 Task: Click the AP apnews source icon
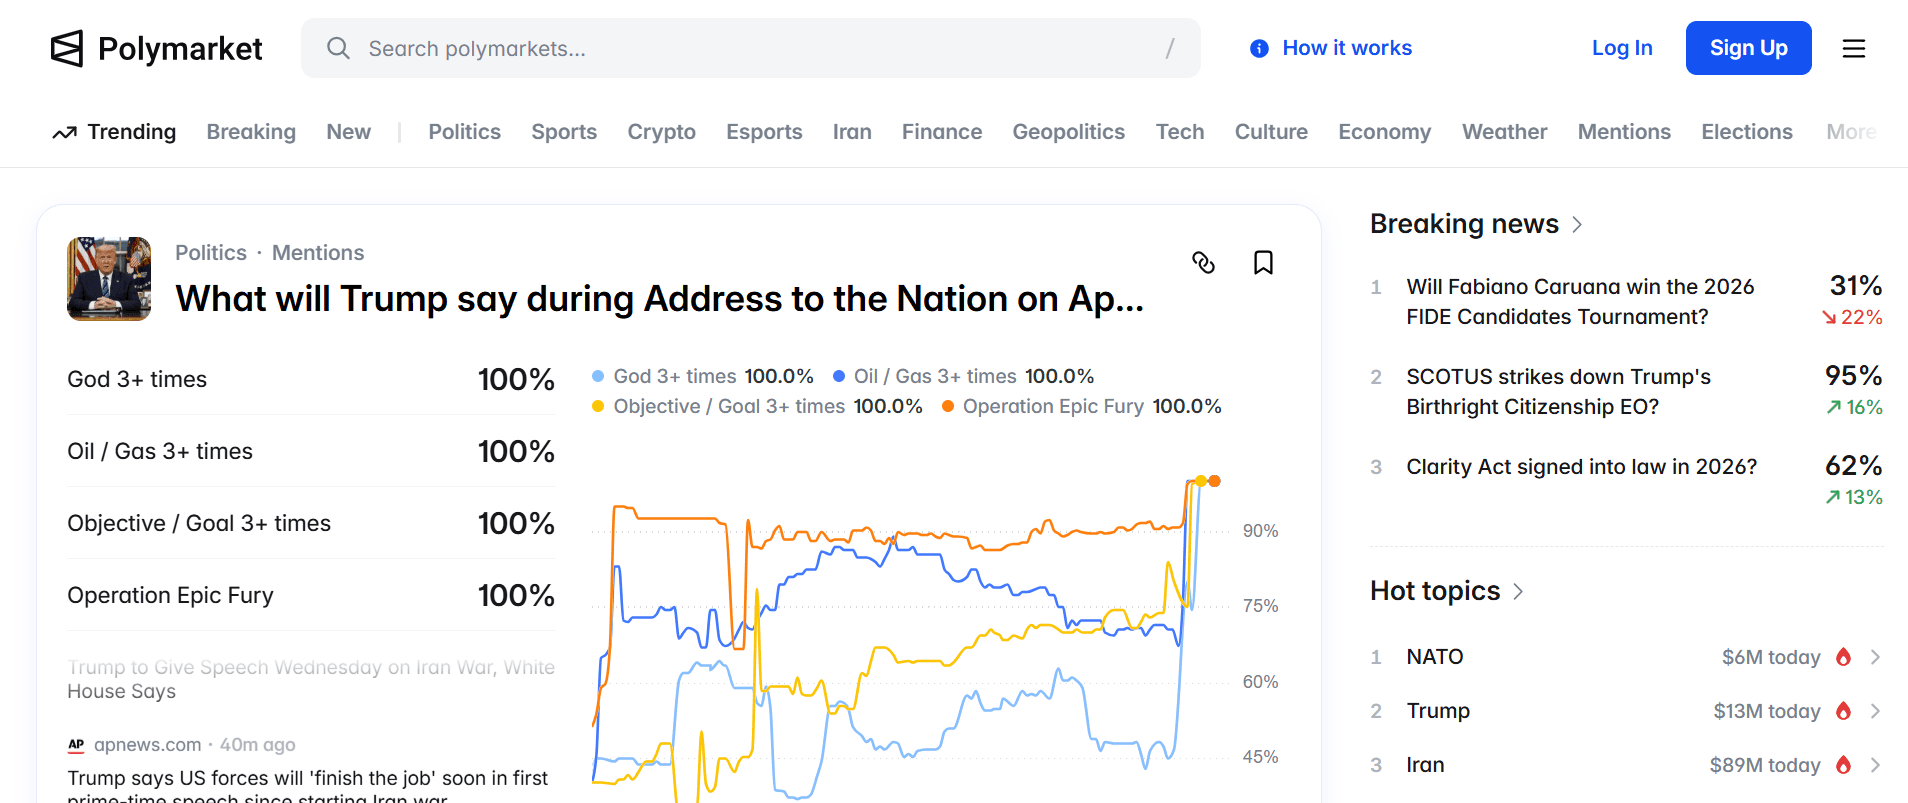(x=76, y=745)
